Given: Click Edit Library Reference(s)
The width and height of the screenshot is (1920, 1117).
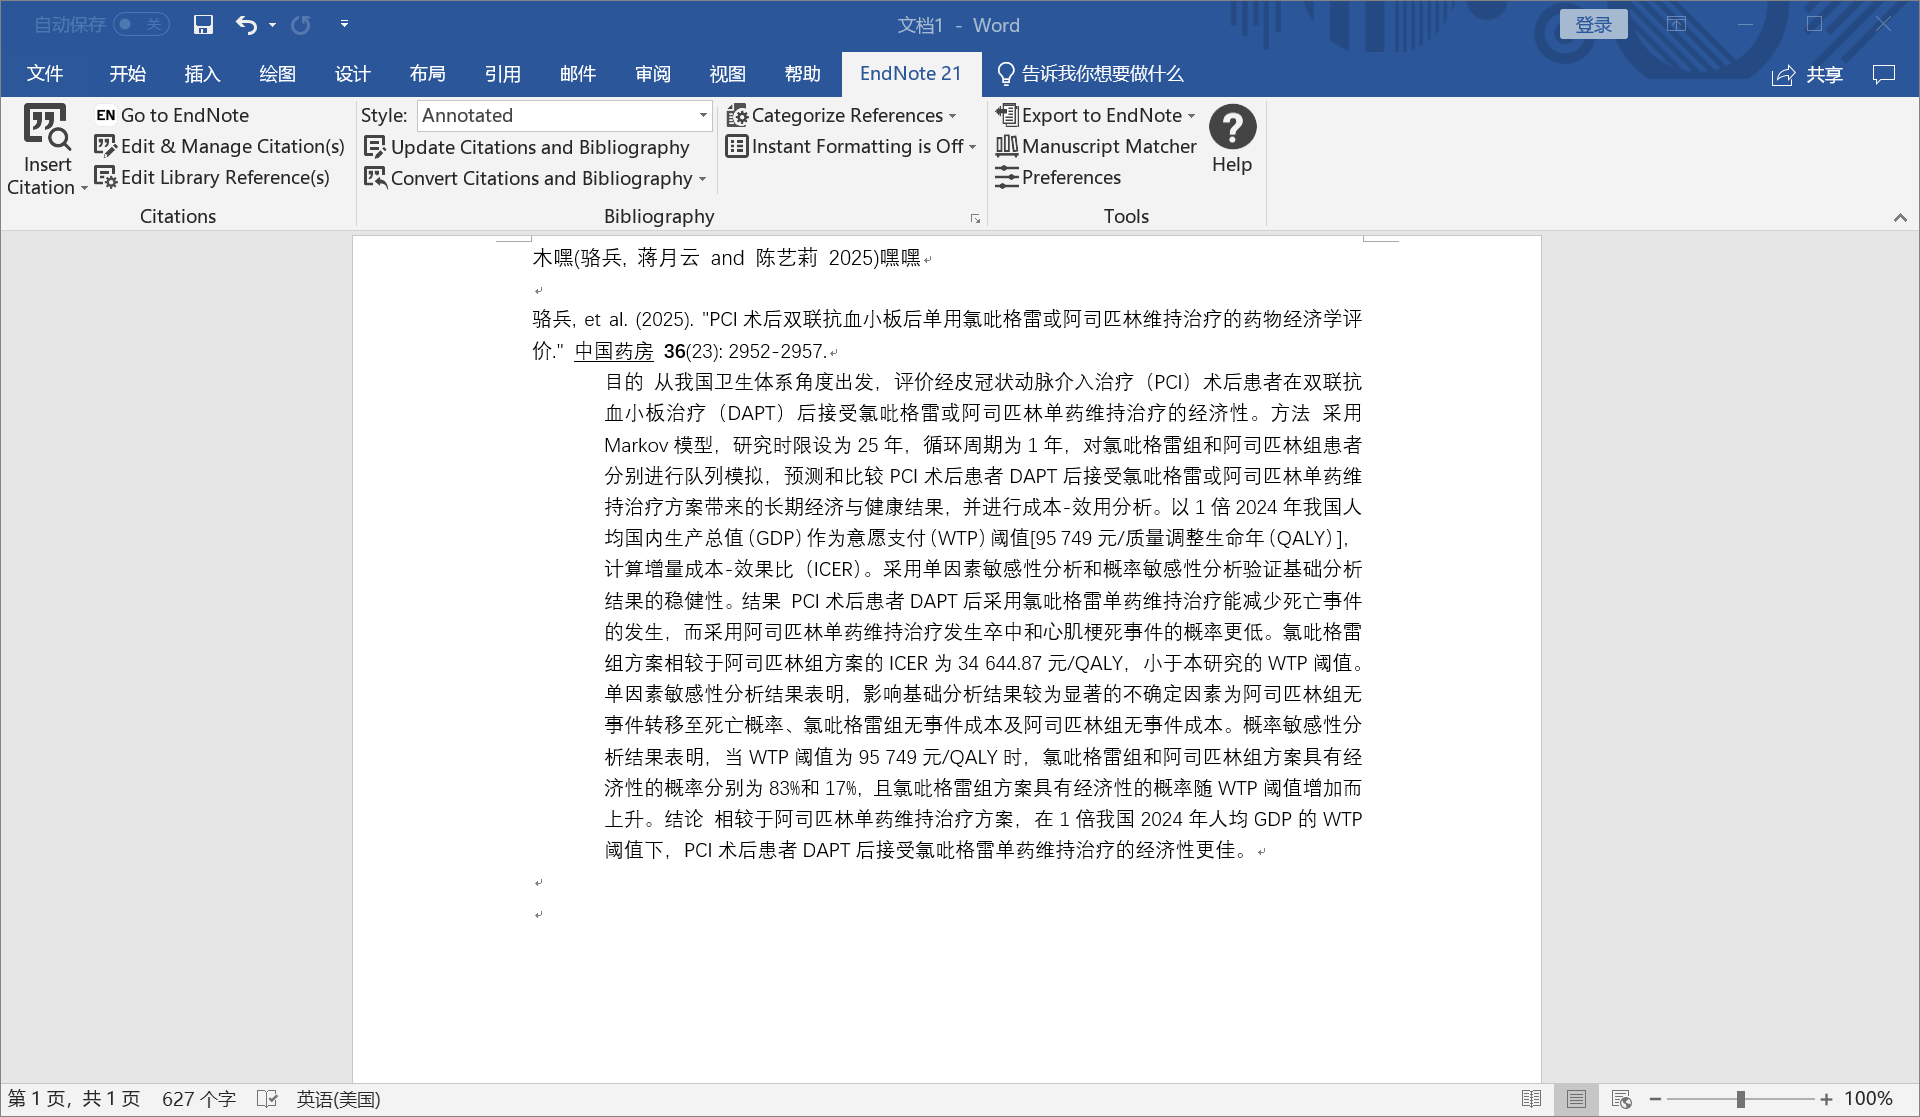Looking at the screenshot, I should (212, 177).
